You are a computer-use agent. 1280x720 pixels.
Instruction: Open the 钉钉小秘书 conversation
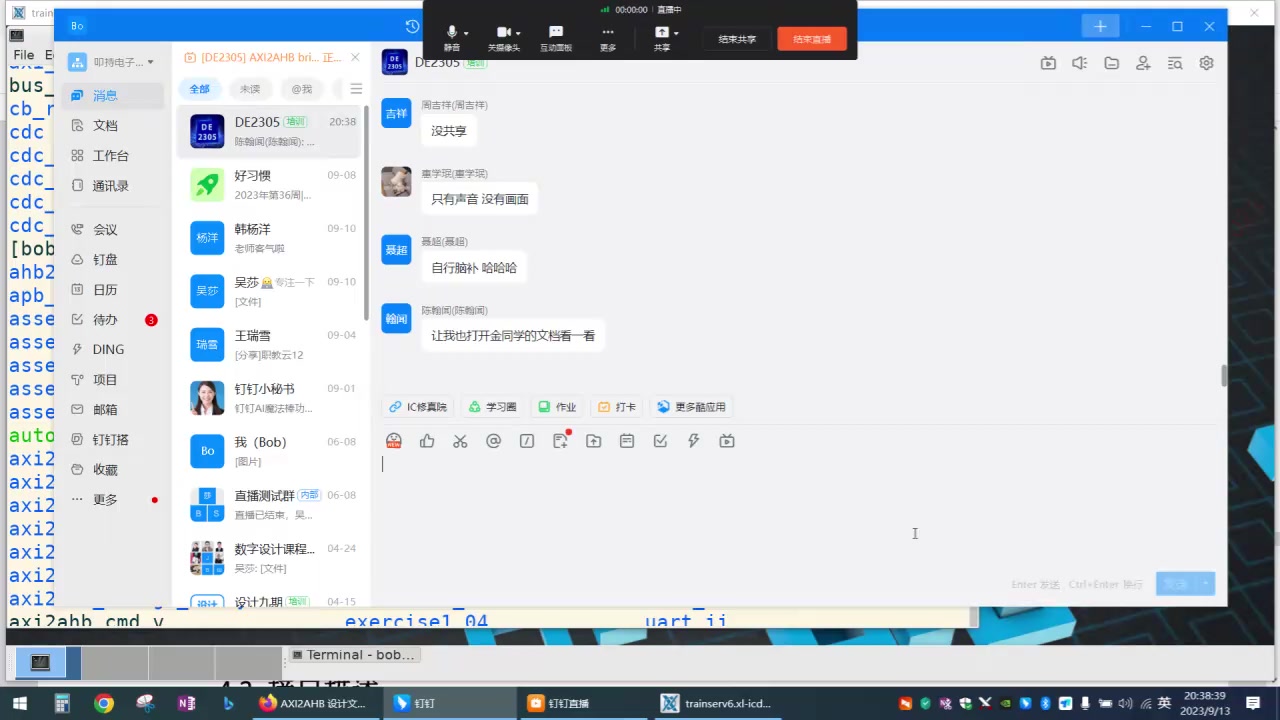(x=268, y=398)
